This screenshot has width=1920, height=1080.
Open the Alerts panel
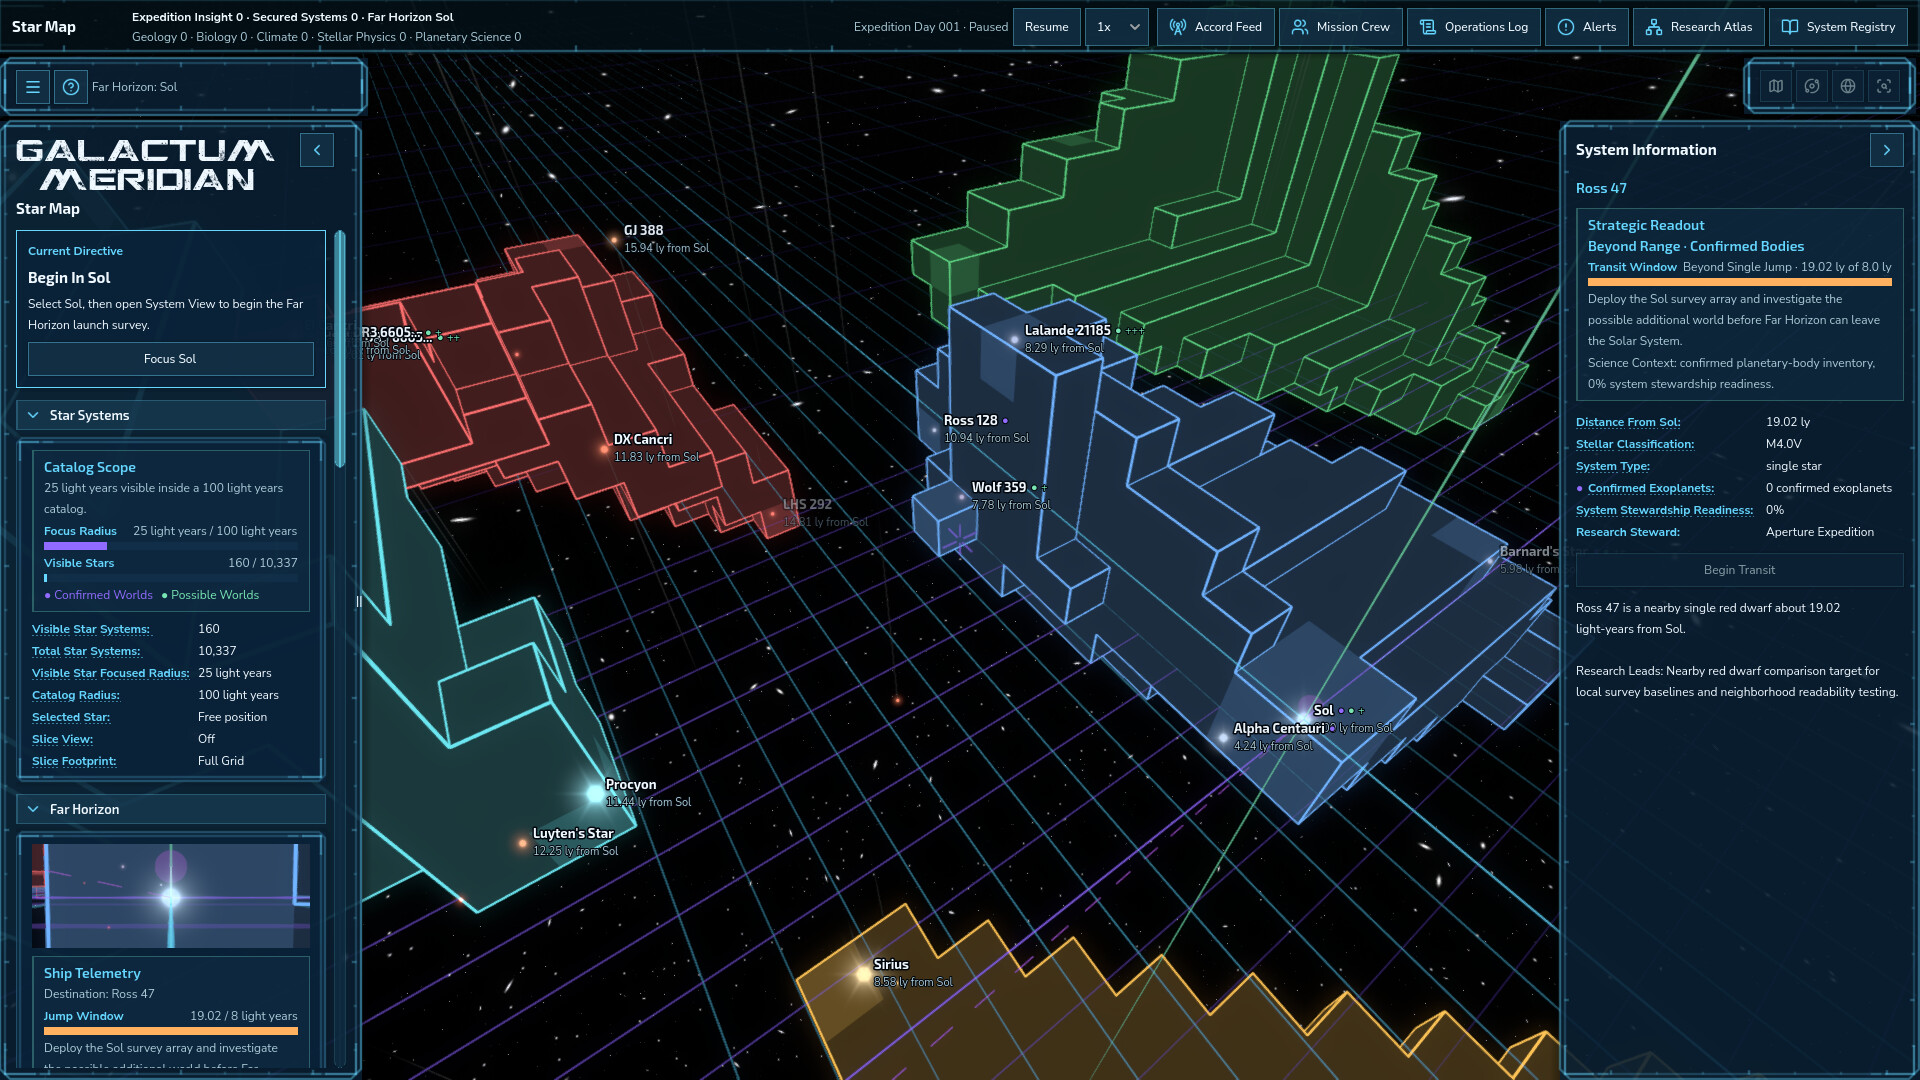pos(1587,27)
